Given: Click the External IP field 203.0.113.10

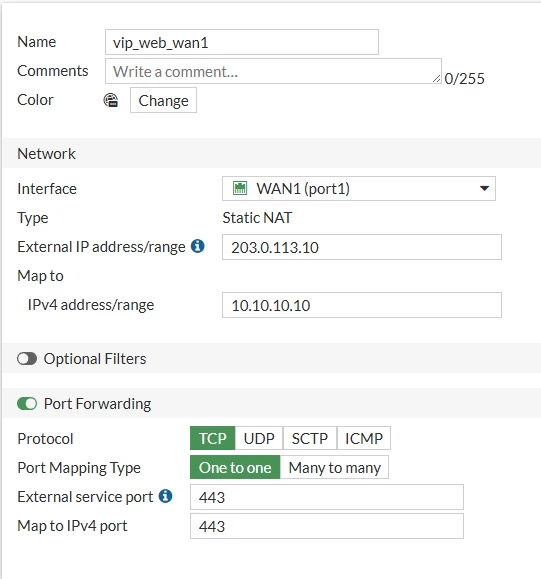Looking at the screenshot, I should click(362, 247).
